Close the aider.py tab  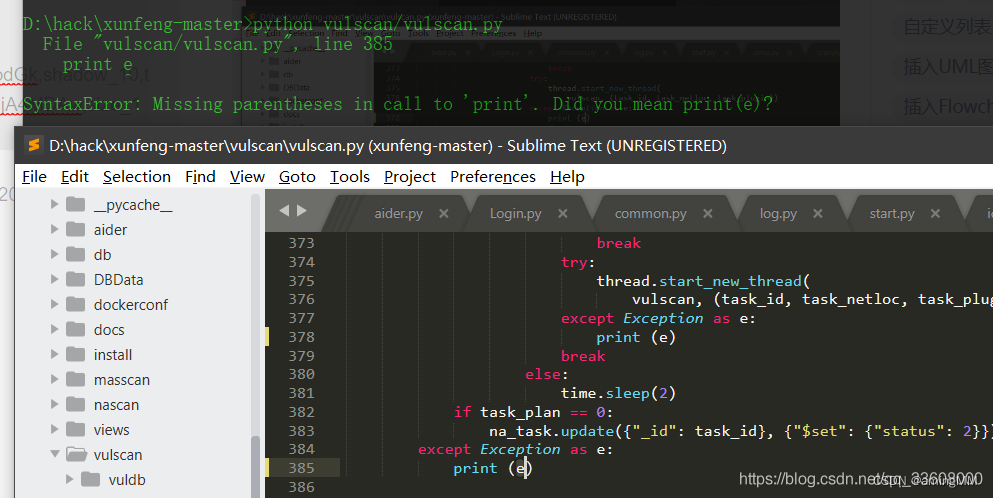tap(444, 214)
